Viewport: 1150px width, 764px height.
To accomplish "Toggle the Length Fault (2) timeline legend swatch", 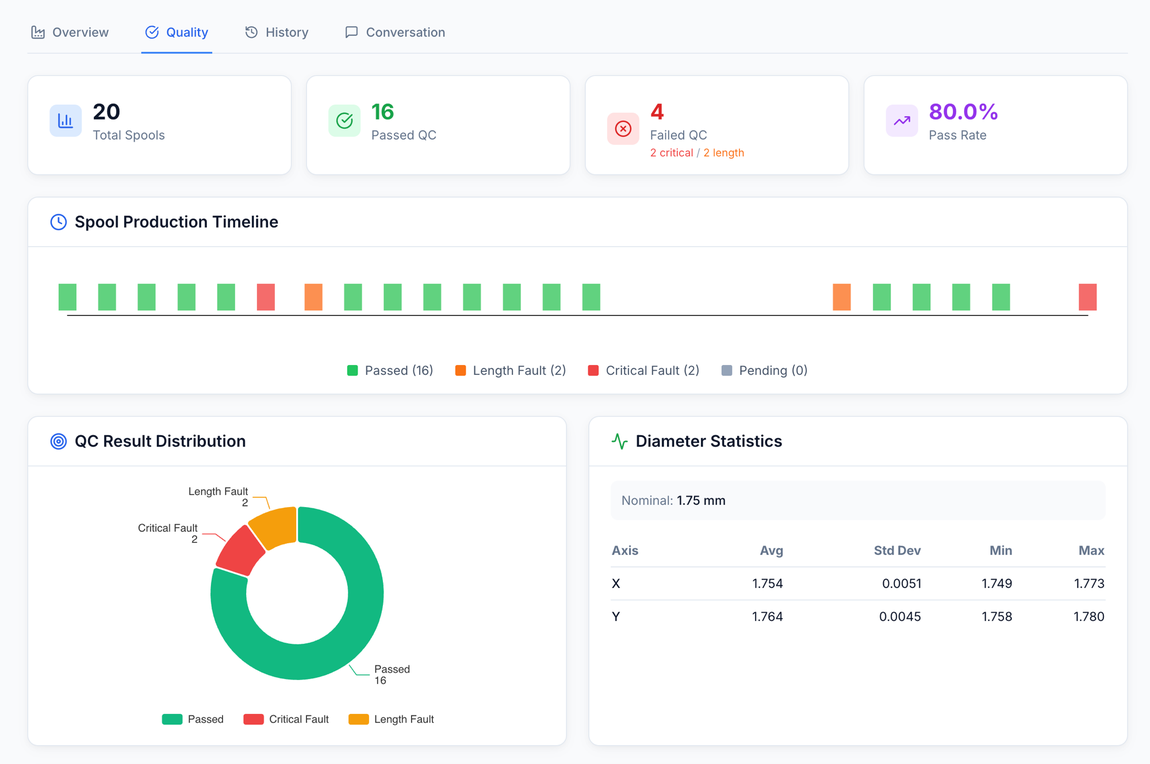I will click(461, 371).
